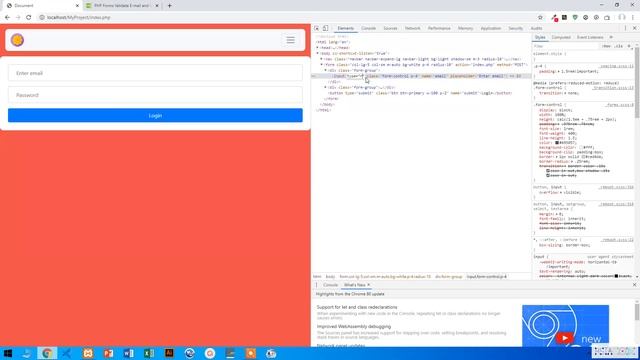Click the YouTube play icon on the thumbnail
The width and height of the screenshot is (640, 360).
pos(565,338)
